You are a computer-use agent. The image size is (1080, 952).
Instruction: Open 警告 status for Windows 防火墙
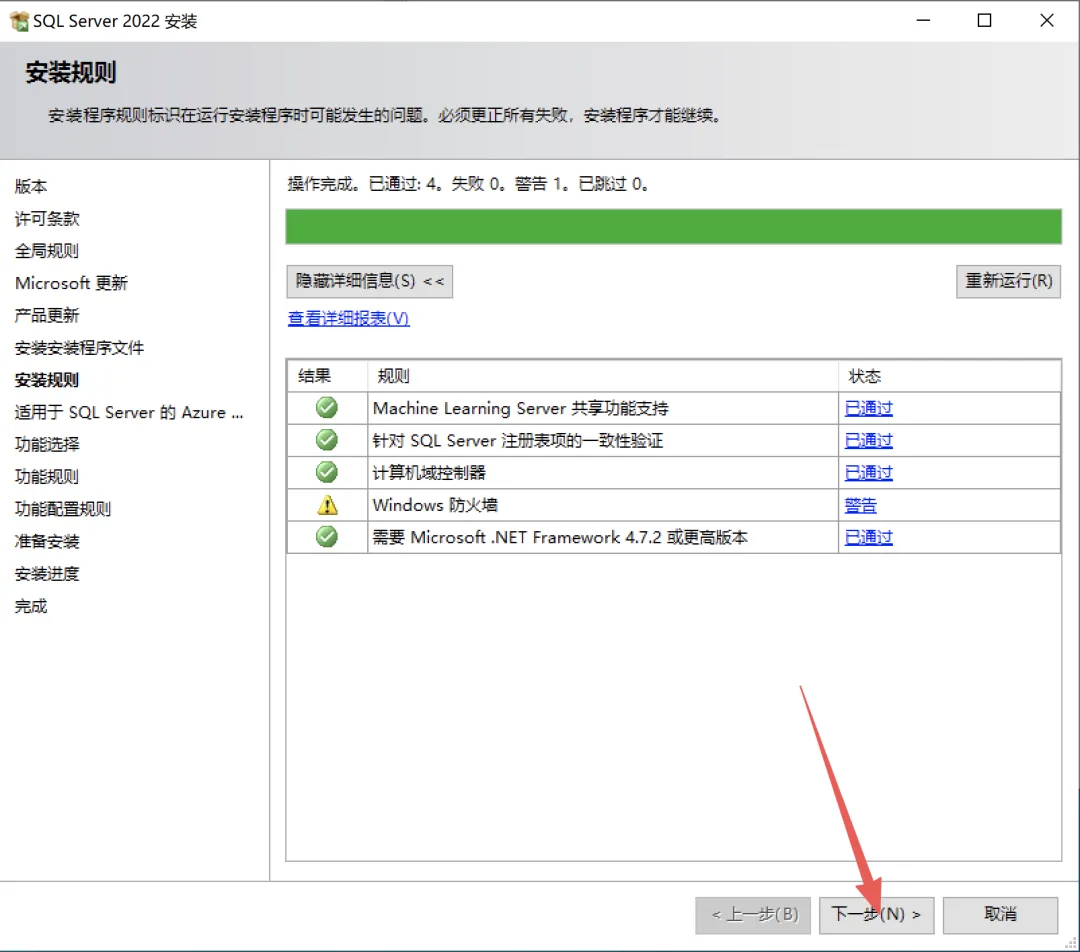(x=860, y=506)
